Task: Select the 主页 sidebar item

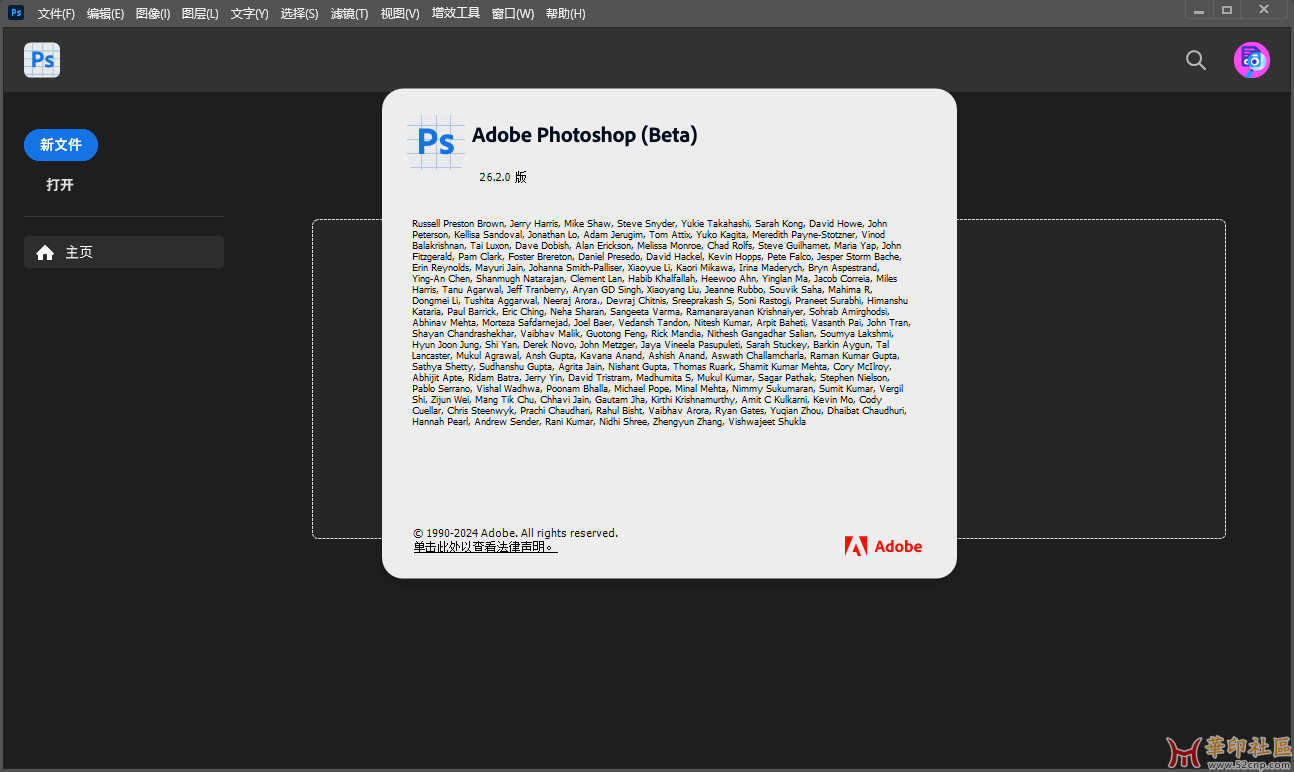Action: tap(124, 252)
